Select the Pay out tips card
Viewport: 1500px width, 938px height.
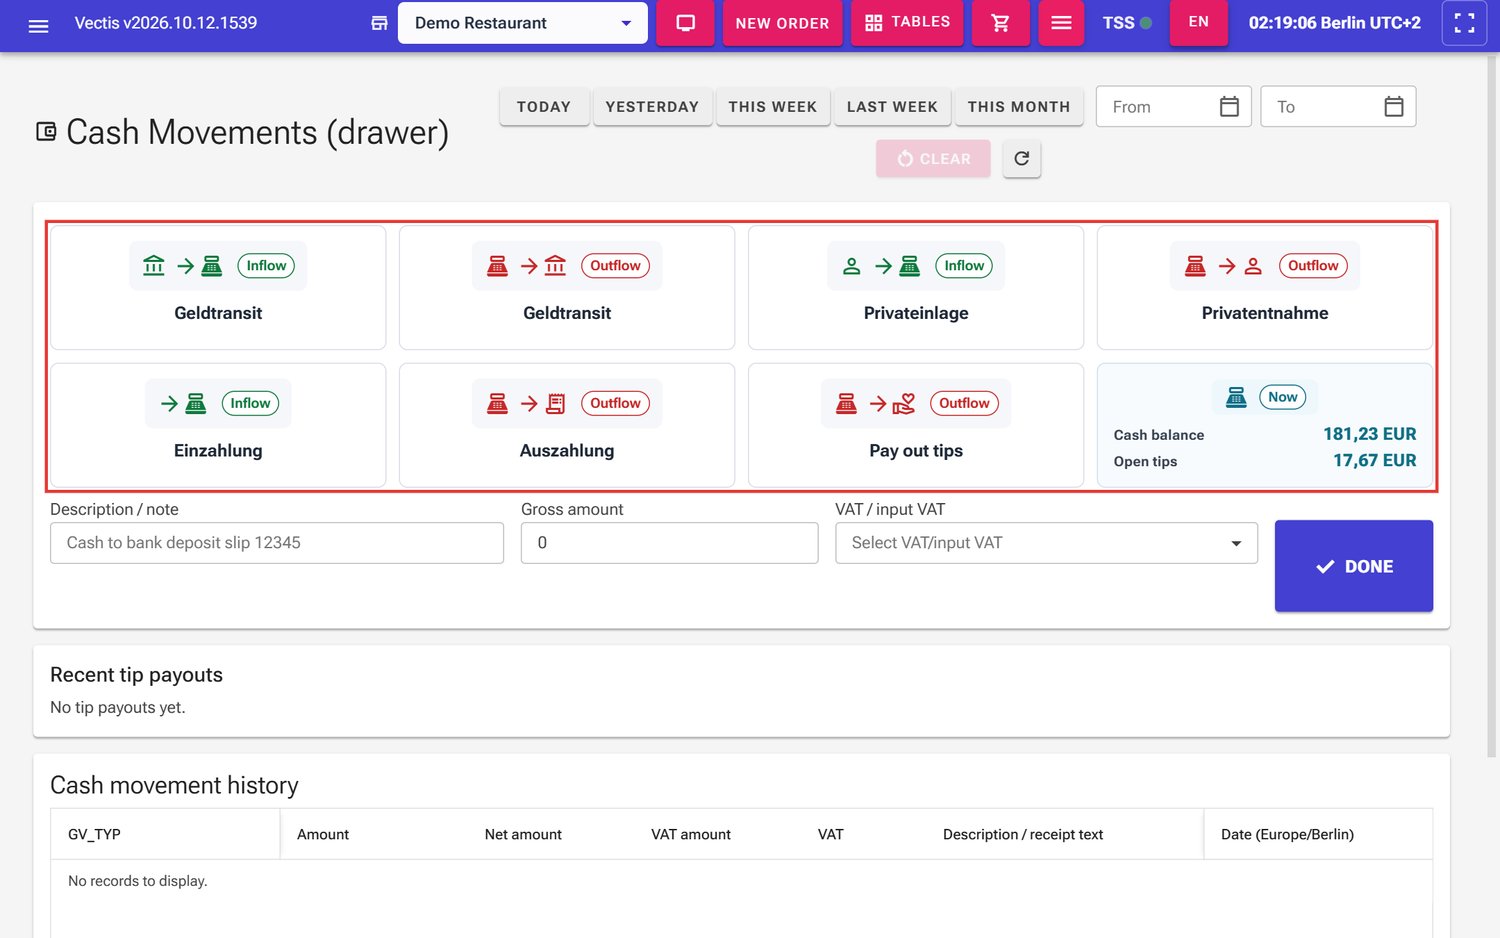tap(916, 425)
